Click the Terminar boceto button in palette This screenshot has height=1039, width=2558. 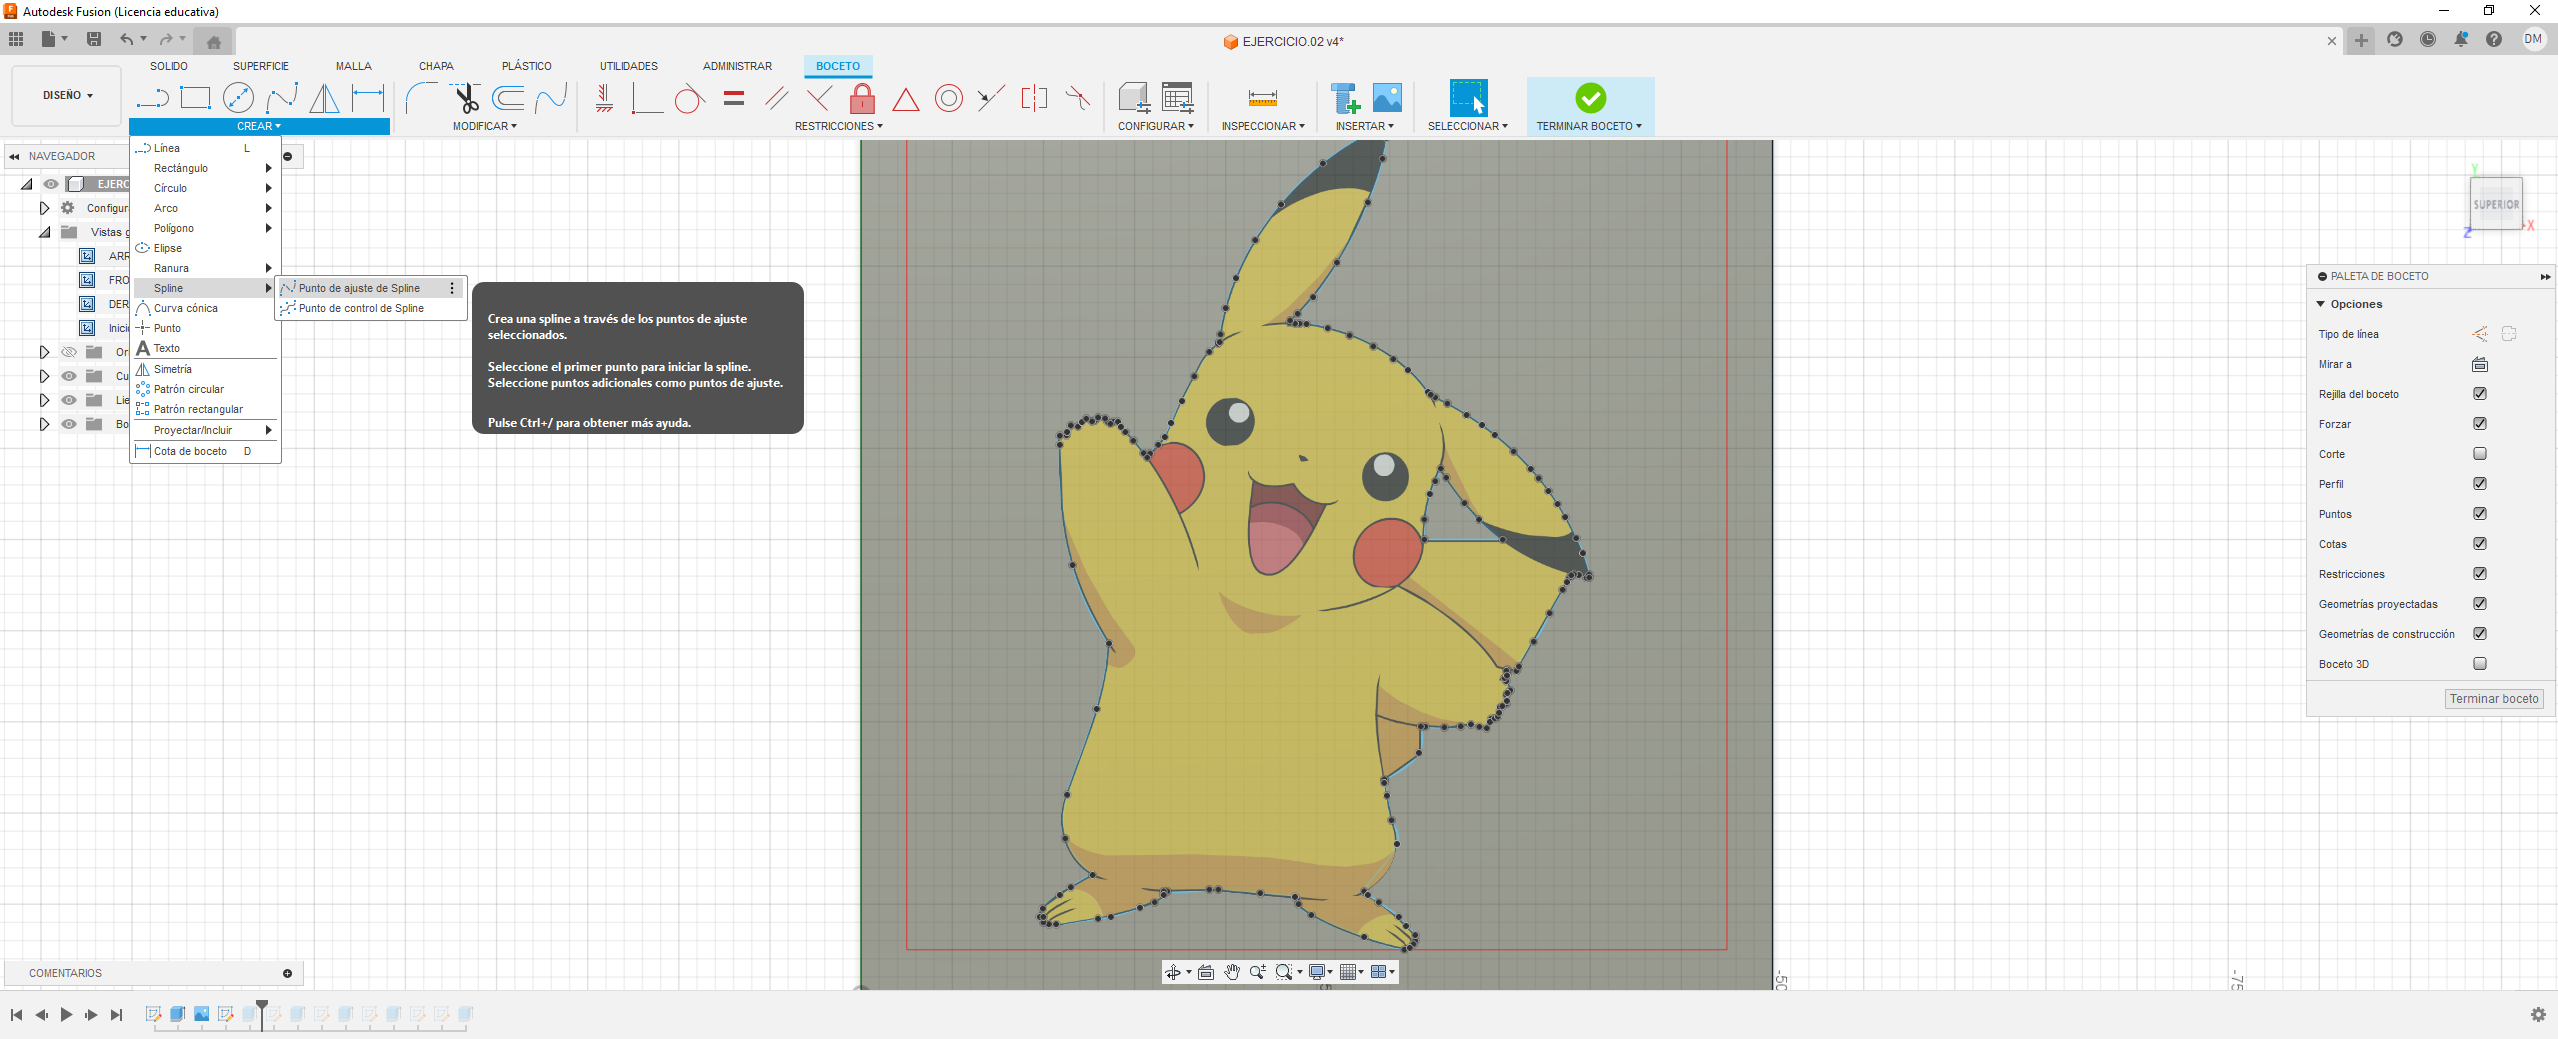(2494, 699)
